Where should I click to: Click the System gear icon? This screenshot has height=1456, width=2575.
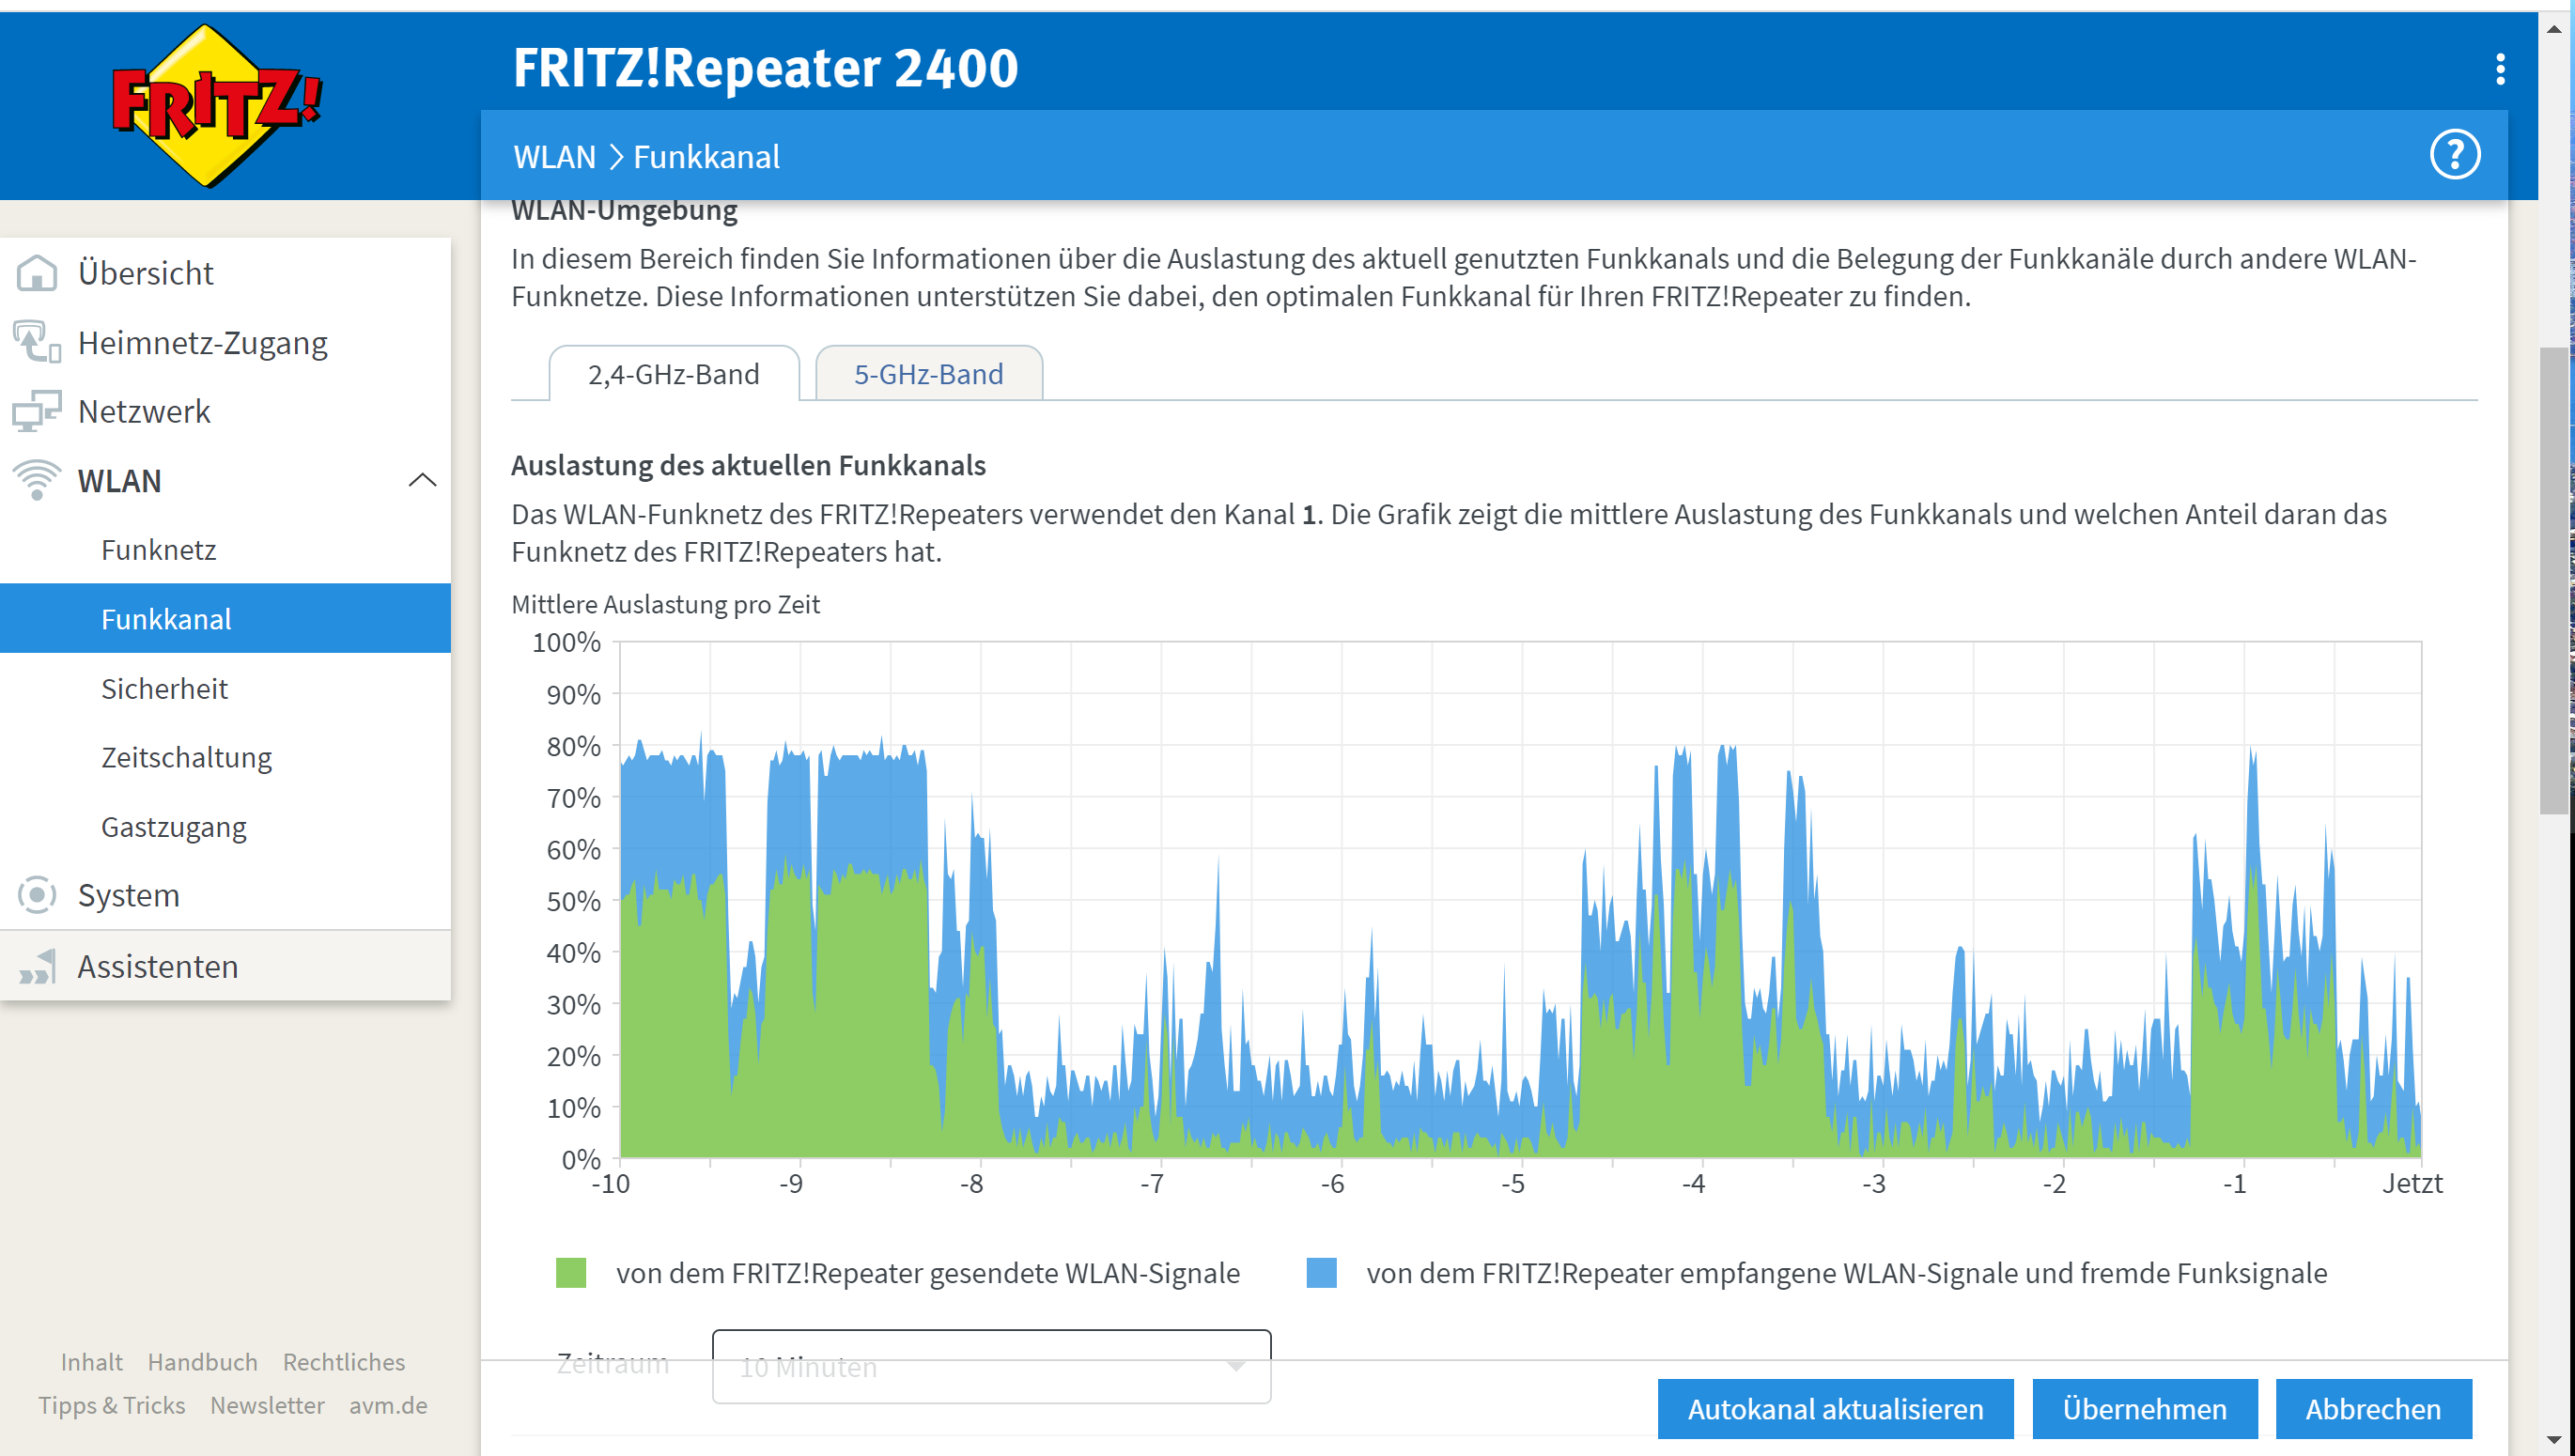point(37,895)
